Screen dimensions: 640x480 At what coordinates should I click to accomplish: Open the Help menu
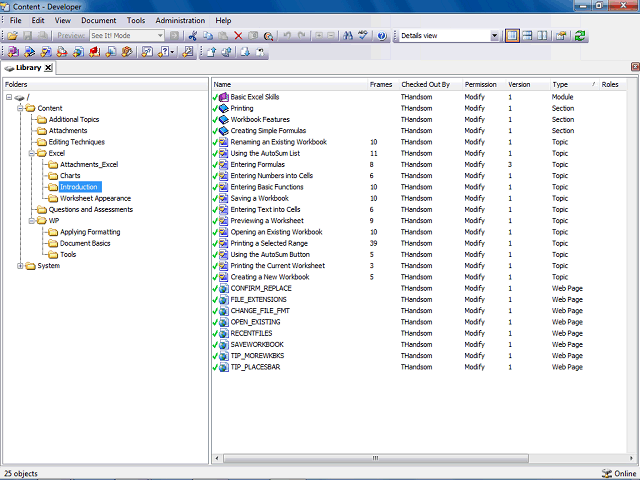(x=223, y=20)
